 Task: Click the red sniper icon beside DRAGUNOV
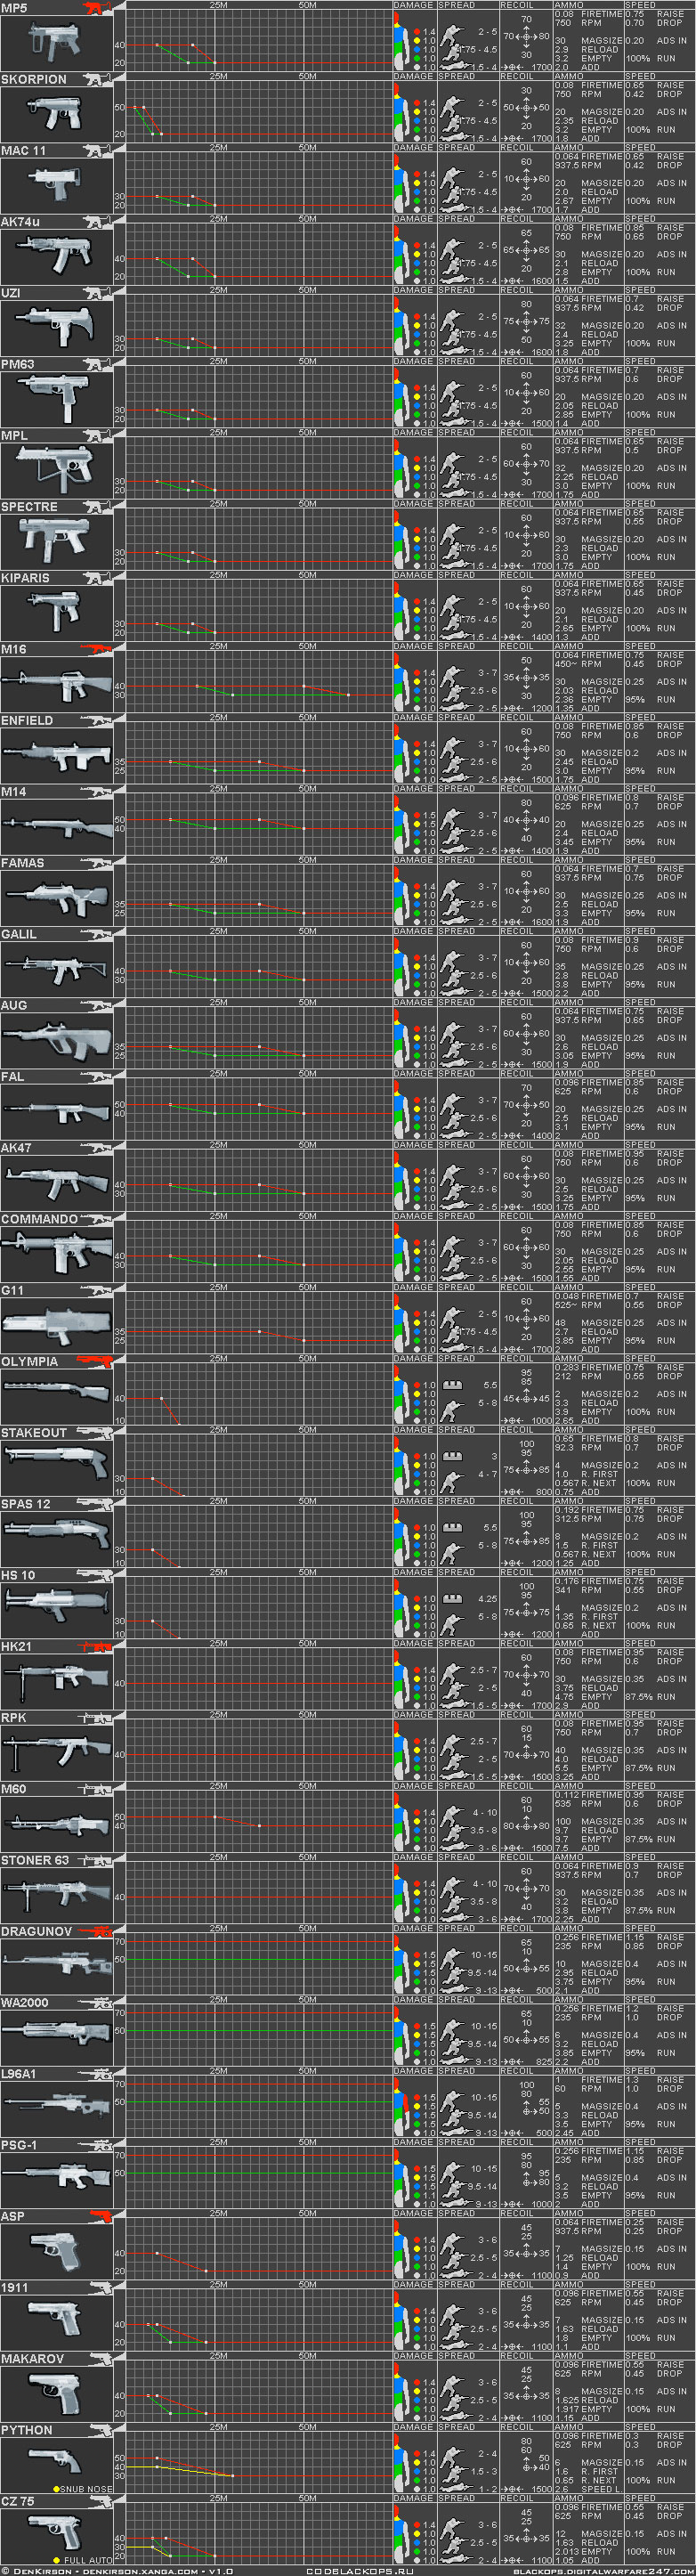coord(97,1931)
